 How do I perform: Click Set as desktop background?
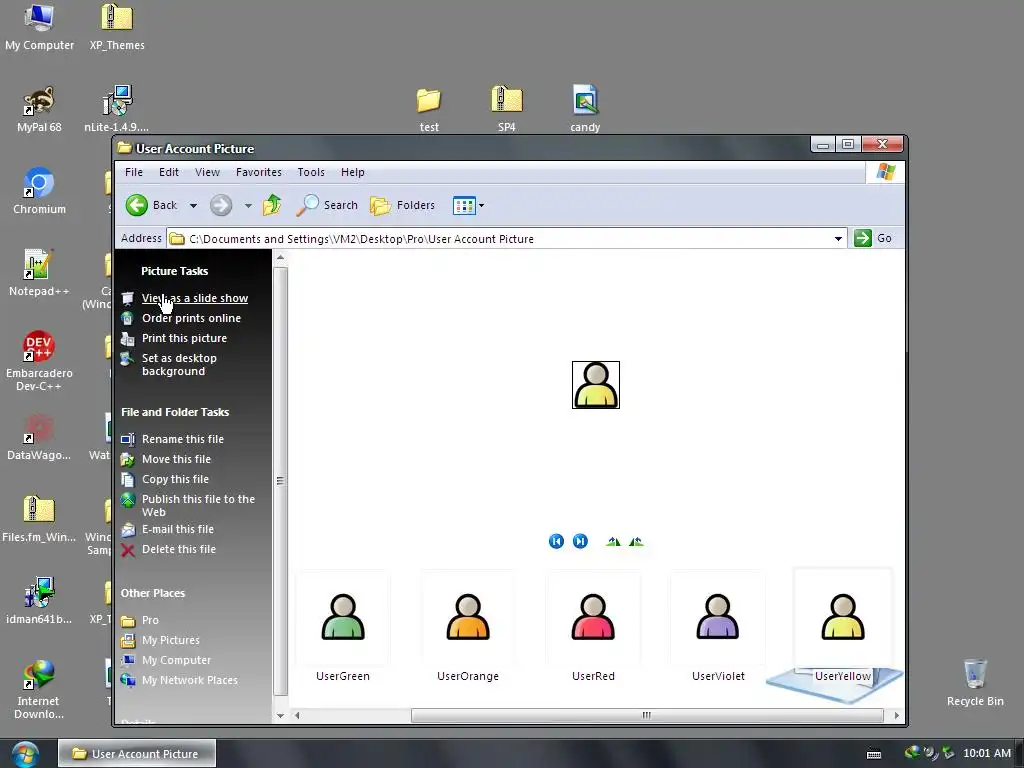[179, 364]
